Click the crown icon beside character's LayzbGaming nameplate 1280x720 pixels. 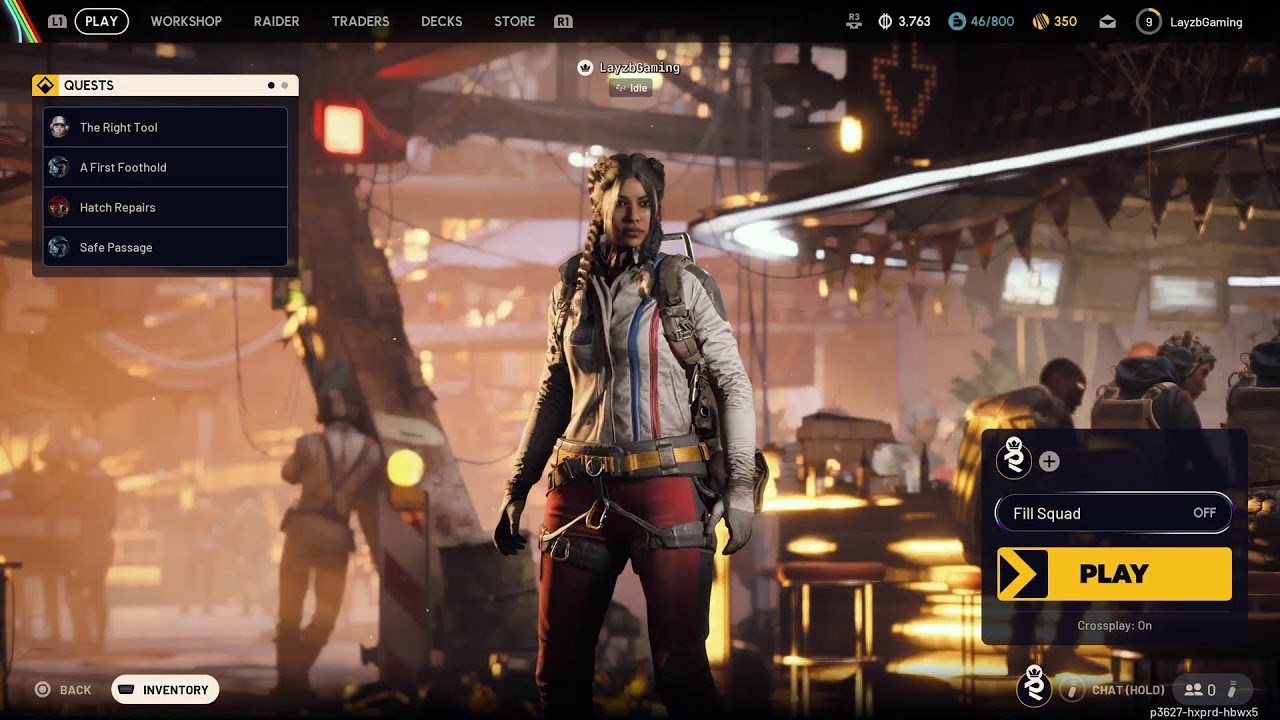click(585, 68)
